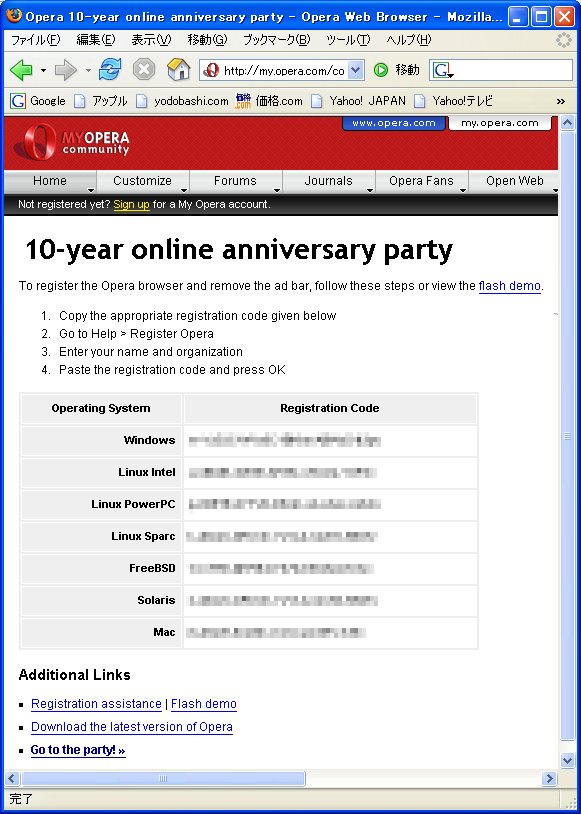Expand the Customize navigation dropdown arrow
Viewport: 581px width, 814px height.
tap(184, 189)
